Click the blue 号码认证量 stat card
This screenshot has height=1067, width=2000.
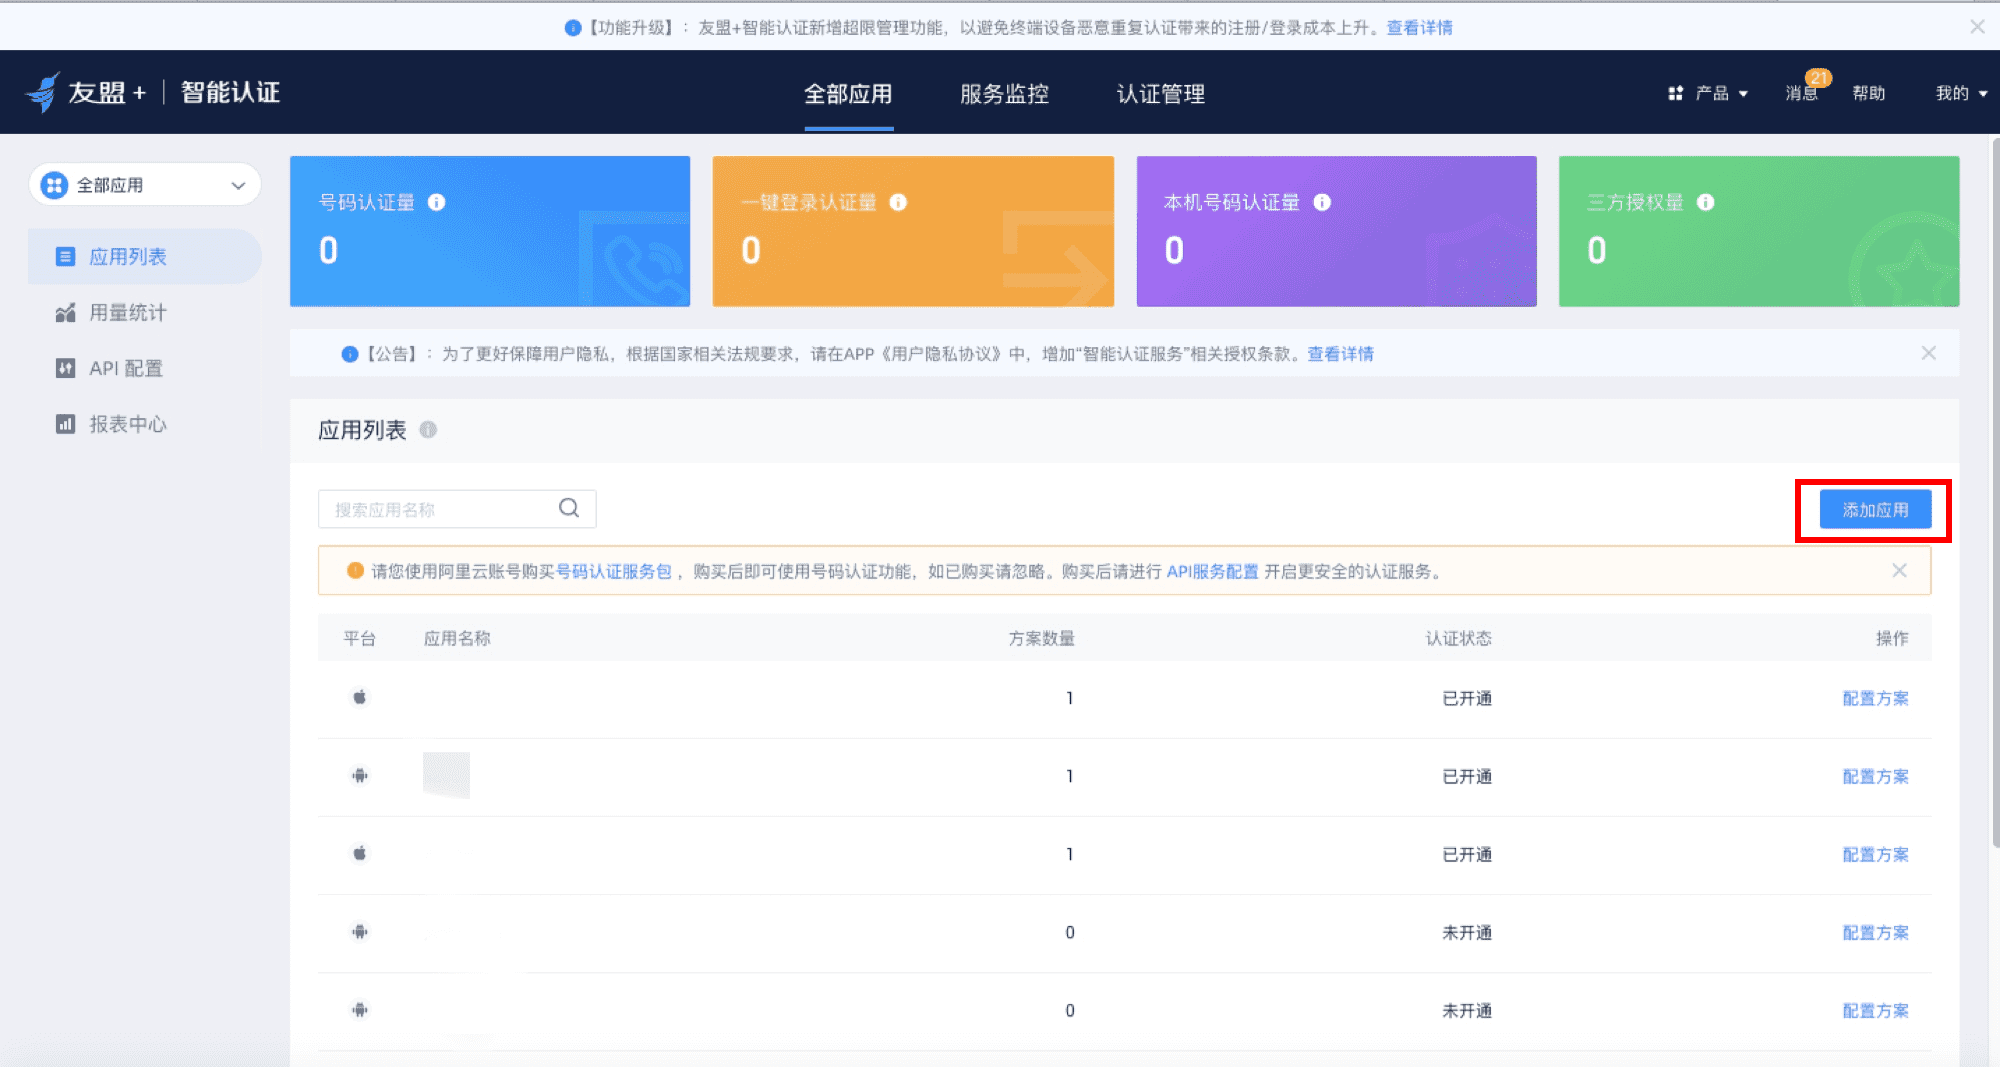tap(490, 231)
